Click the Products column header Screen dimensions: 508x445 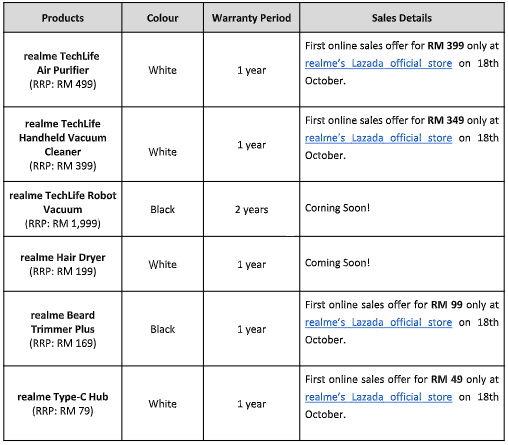click(63, 18)
